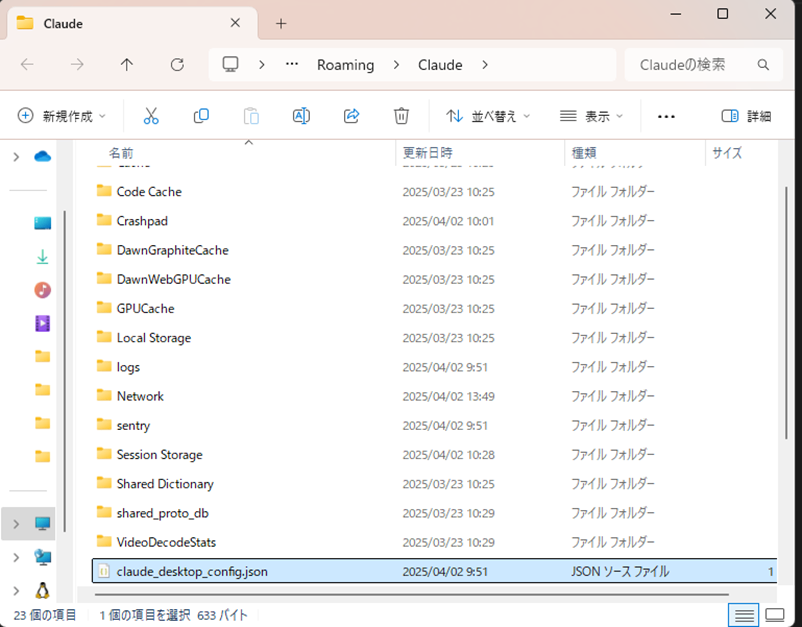The image size is (802, 627).
Task: Go forward with the right arrow
Action: pyautogui.click(x=77, y=64)
